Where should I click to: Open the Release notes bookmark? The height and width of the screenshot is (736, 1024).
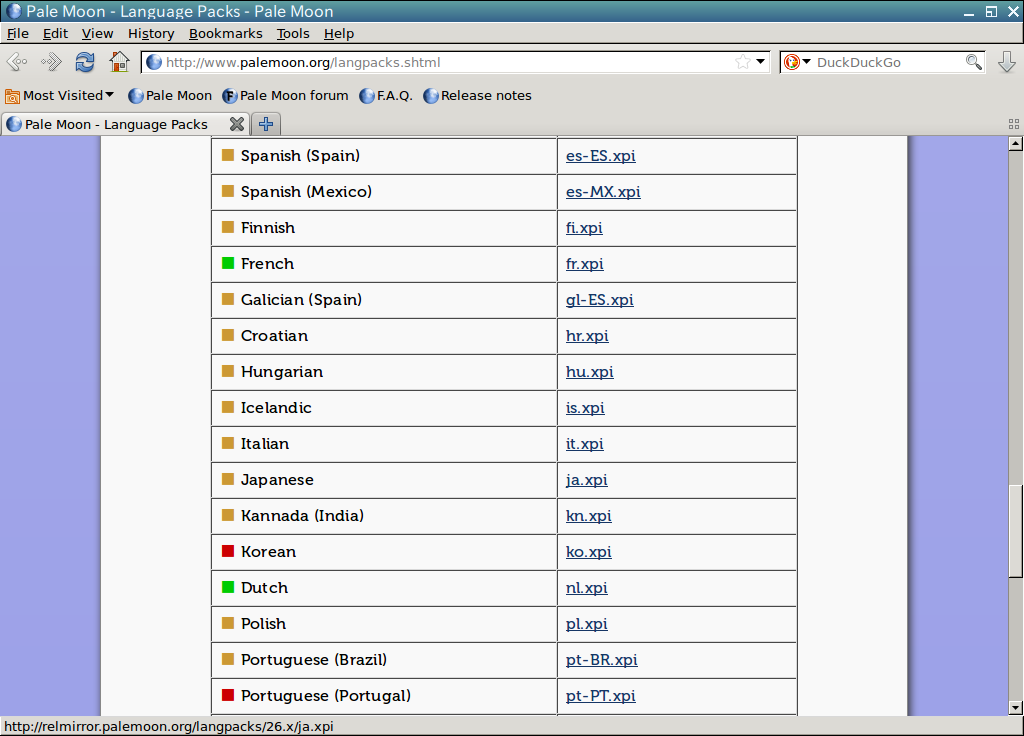477,96
